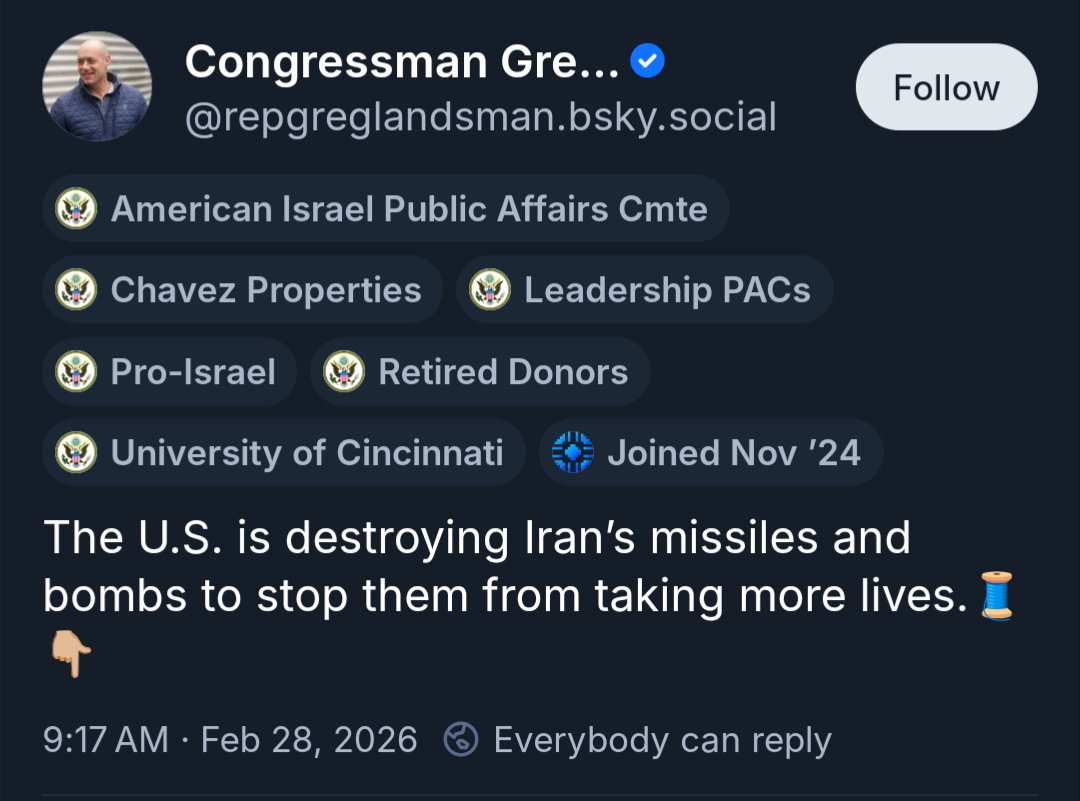Click seal icon on Retired Donors tag
This screenshot has height=801, width=1080.
click(344, 372)
